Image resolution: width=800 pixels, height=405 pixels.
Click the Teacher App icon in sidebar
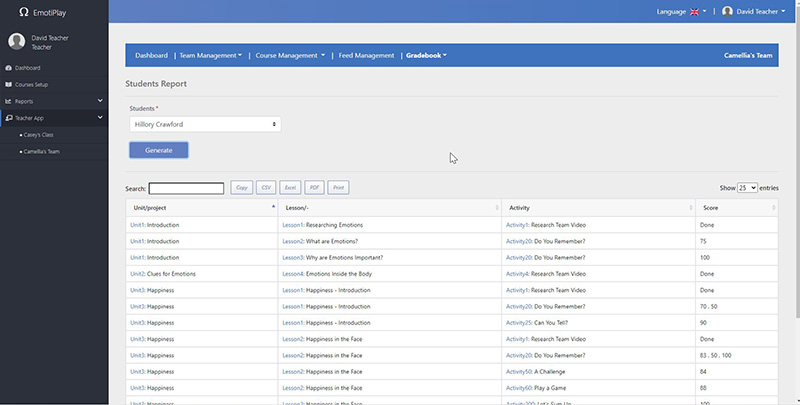pos(9,118)
